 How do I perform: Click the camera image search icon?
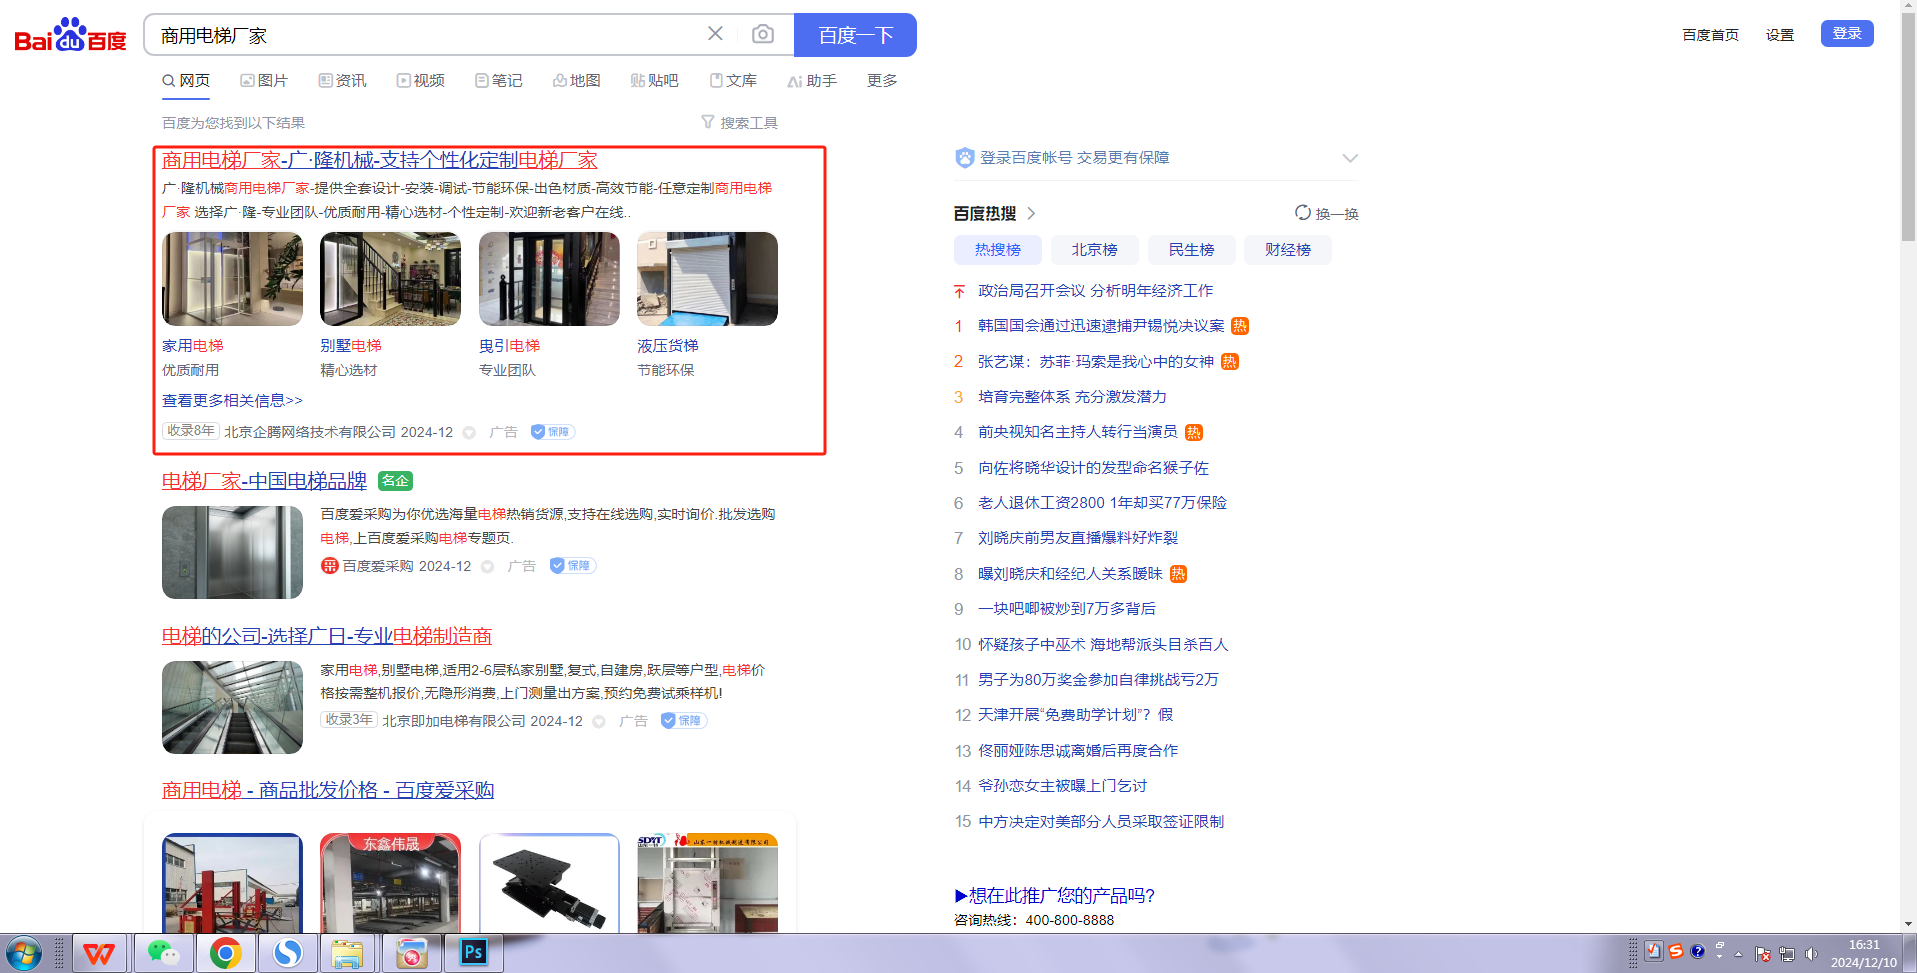[762, 35]
